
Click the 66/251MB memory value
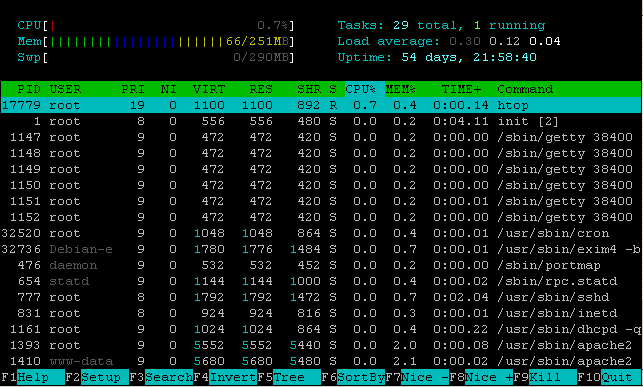(257, 41)
